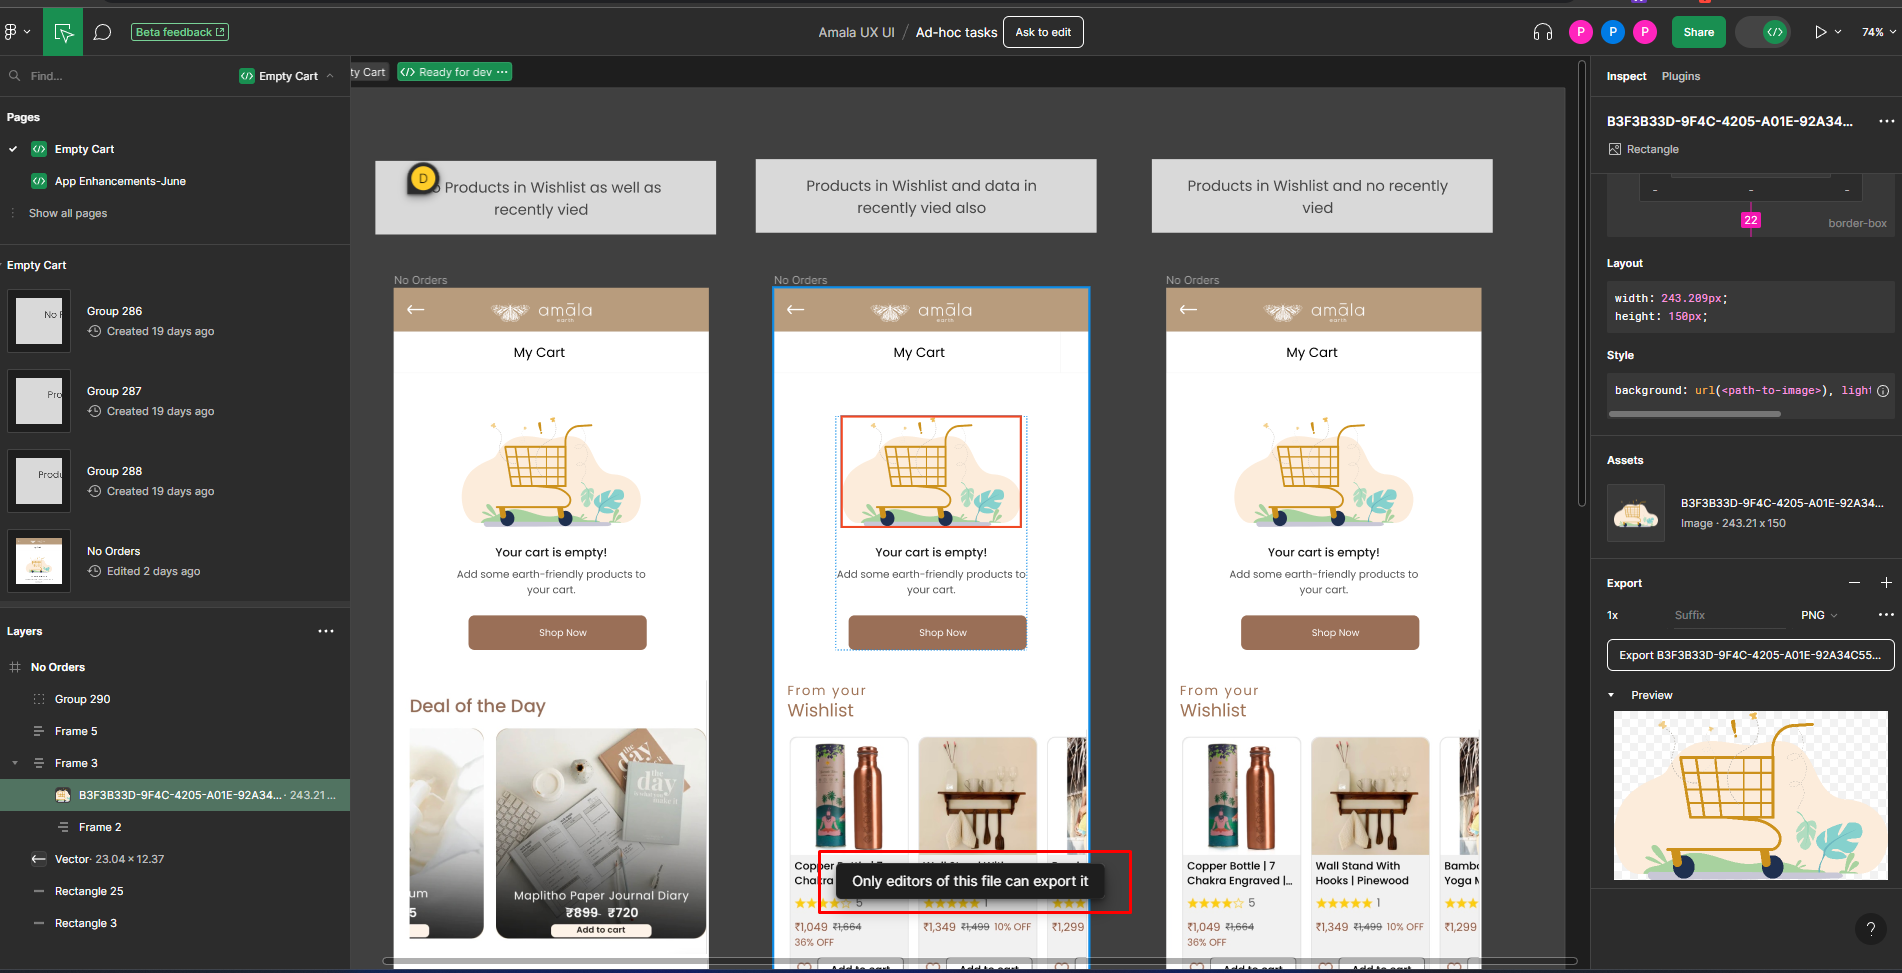Select the Comment tool
Image resolution: width=1902 pixels, height=973 pixels.
(x=102, y=32)
